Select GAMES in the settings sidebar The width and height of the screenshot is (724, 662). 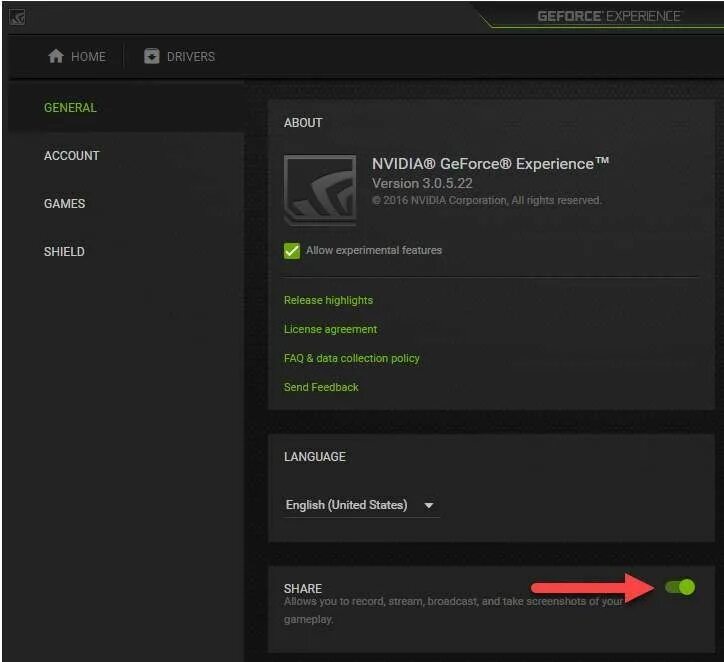pos(65,204)
